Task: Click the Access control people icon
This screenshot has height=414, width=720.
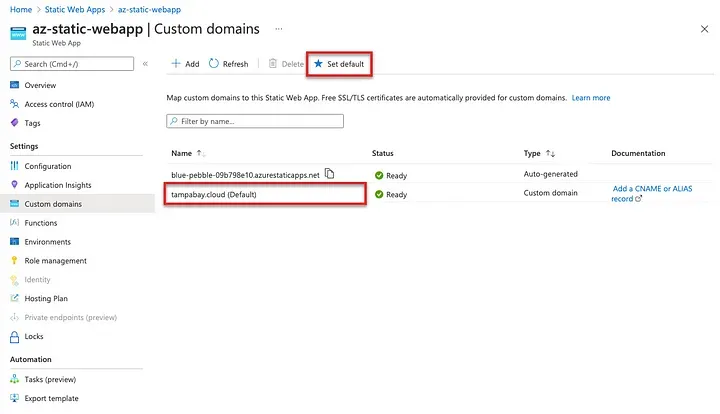Action: click(15, 104)
